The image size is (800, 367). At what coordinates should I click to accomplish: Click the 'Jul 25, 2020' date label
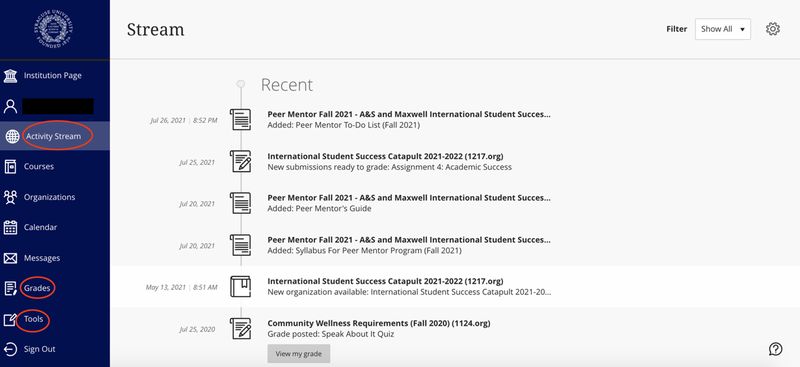(x=197, y=329)
